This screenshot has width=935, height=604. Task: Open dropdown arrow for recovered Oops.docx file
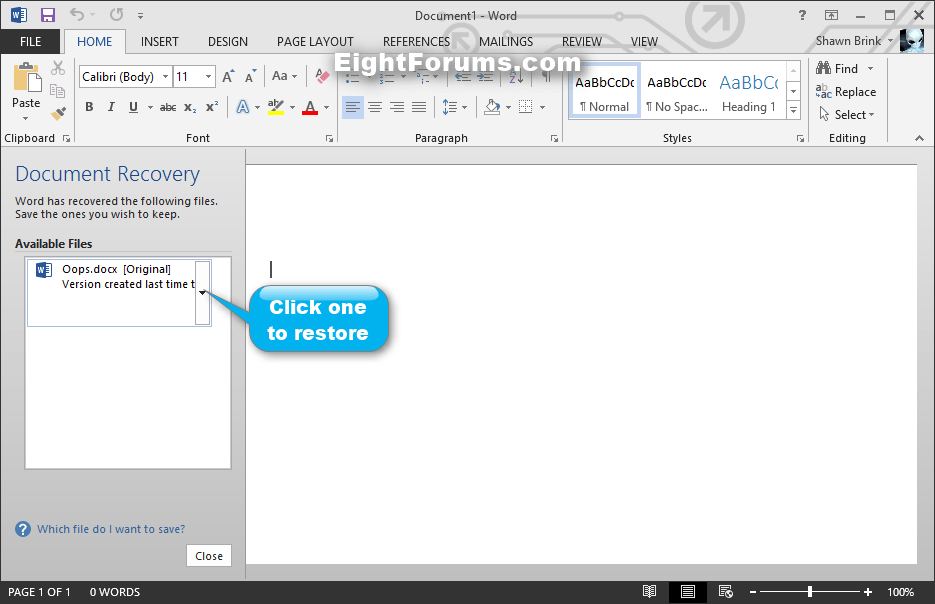(203, 292)
